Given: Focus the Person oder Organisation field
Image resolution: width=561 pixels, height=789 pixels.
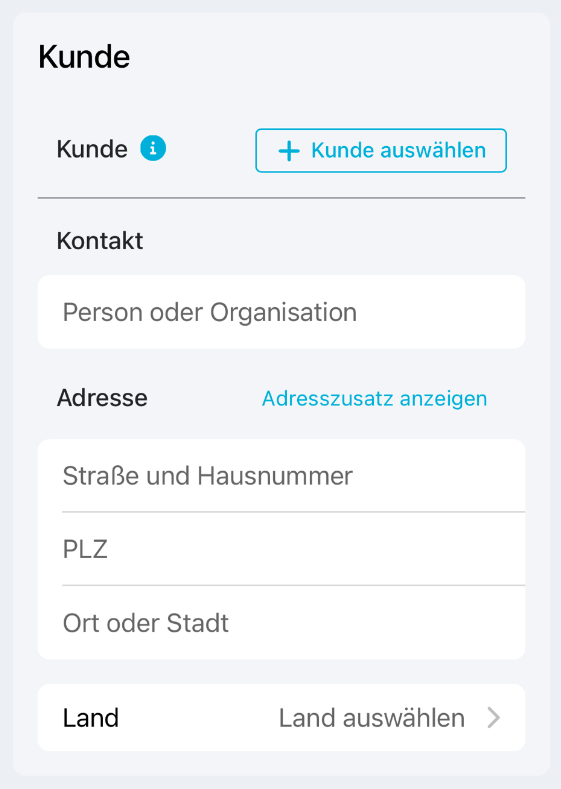Looking at the screenshot, I should (281, 312).
